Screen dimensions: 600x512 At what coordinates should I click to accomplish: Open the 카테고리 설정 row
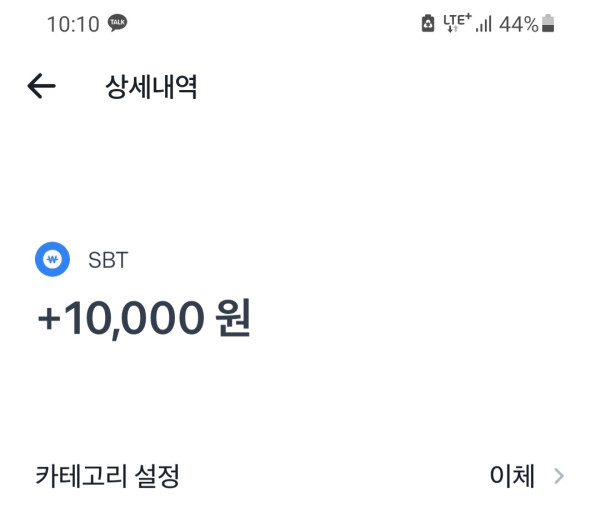coord(108,476)
